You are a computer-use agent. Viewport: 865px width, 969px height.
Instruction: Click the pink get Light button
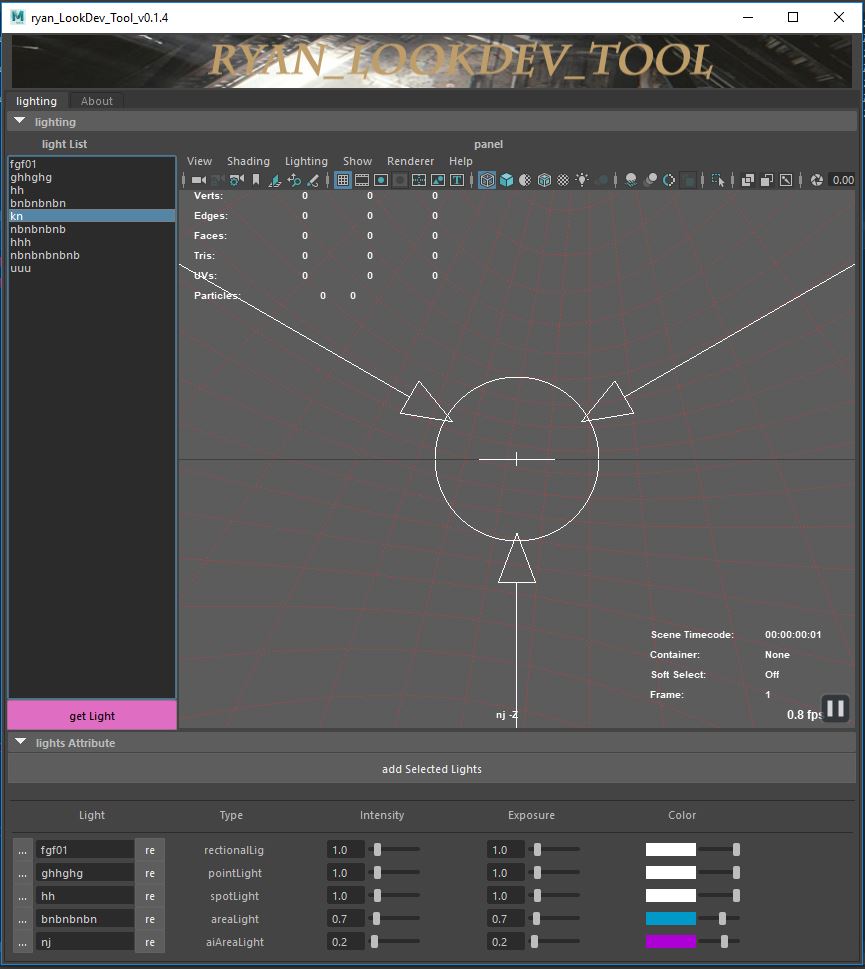[92, 716]
